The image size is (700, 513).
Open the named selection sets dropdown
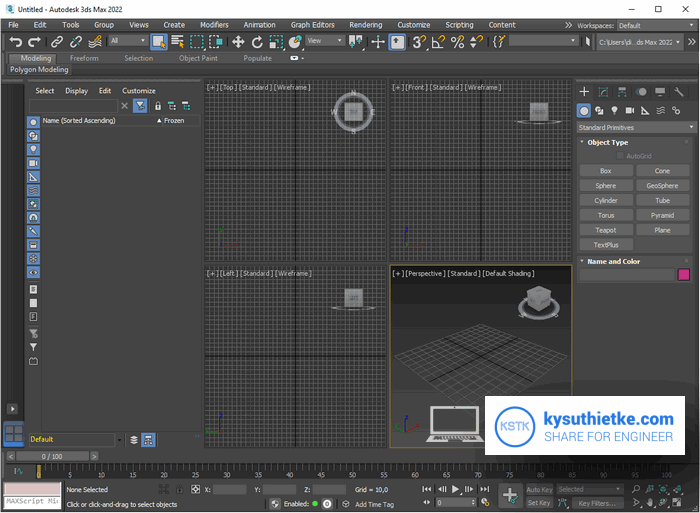(x=543, y=41)
